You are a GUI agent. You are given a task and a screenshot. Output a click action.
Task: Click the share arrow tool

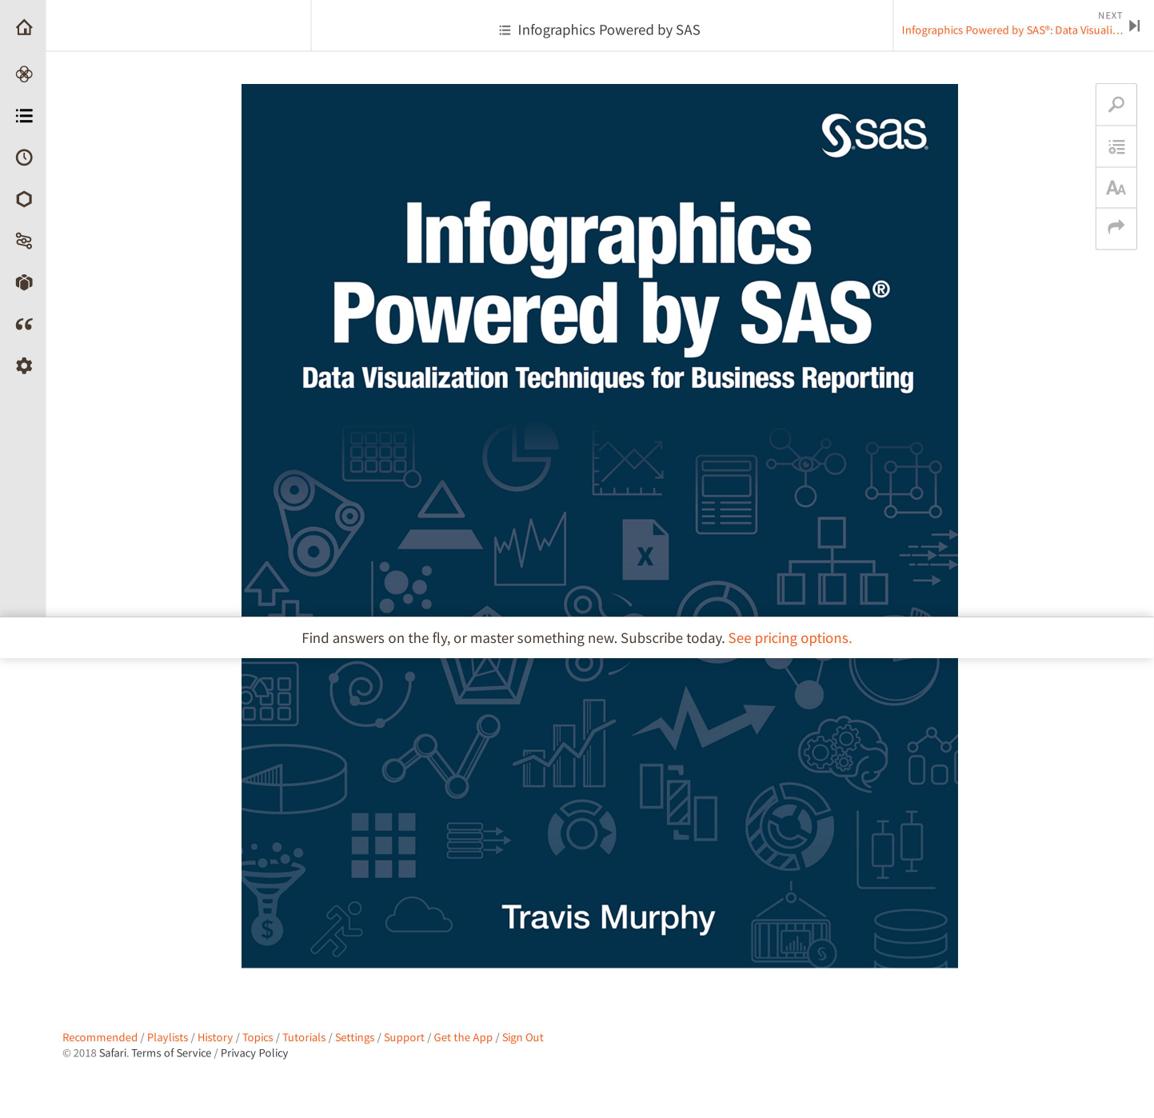[x=1116, y=228]
